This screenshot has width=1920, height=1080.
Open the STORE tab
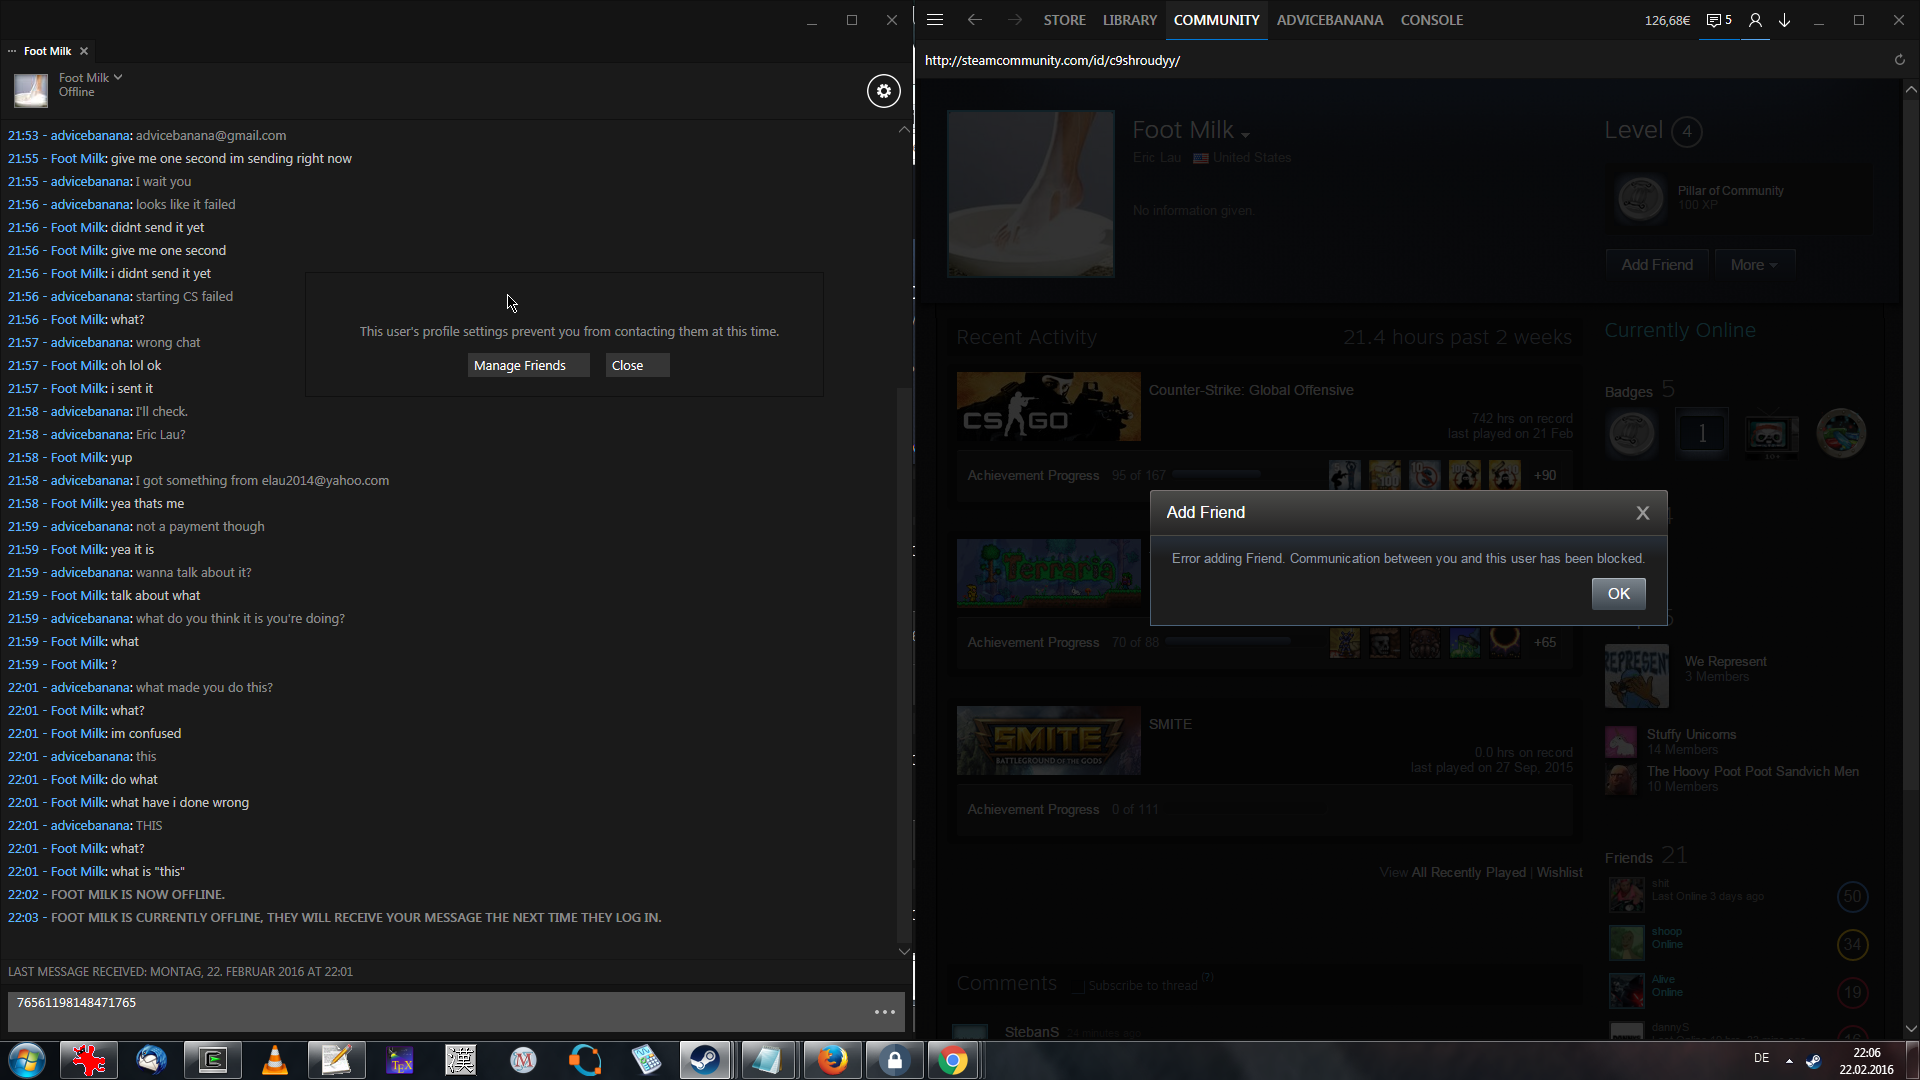point(1064,20)
